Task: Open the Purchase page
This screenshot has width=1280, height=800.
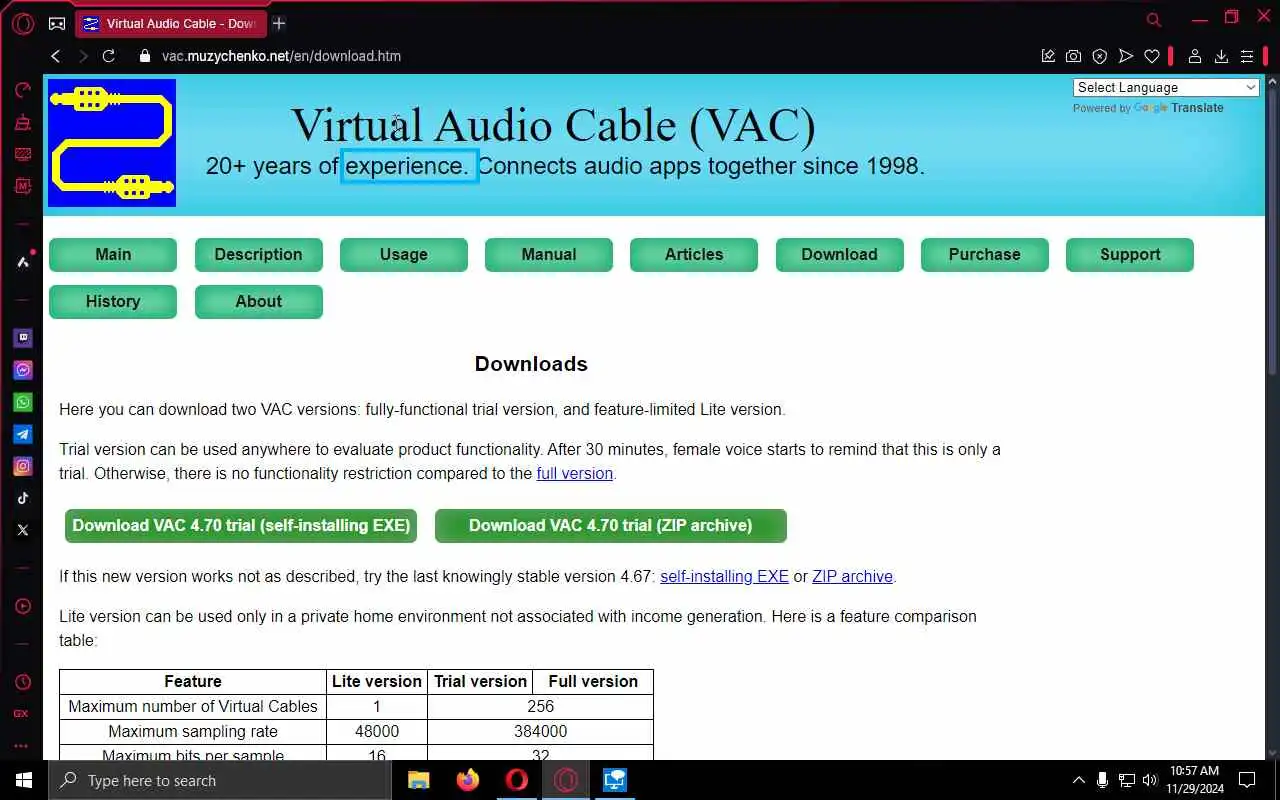Action: (x=985, y=254)
